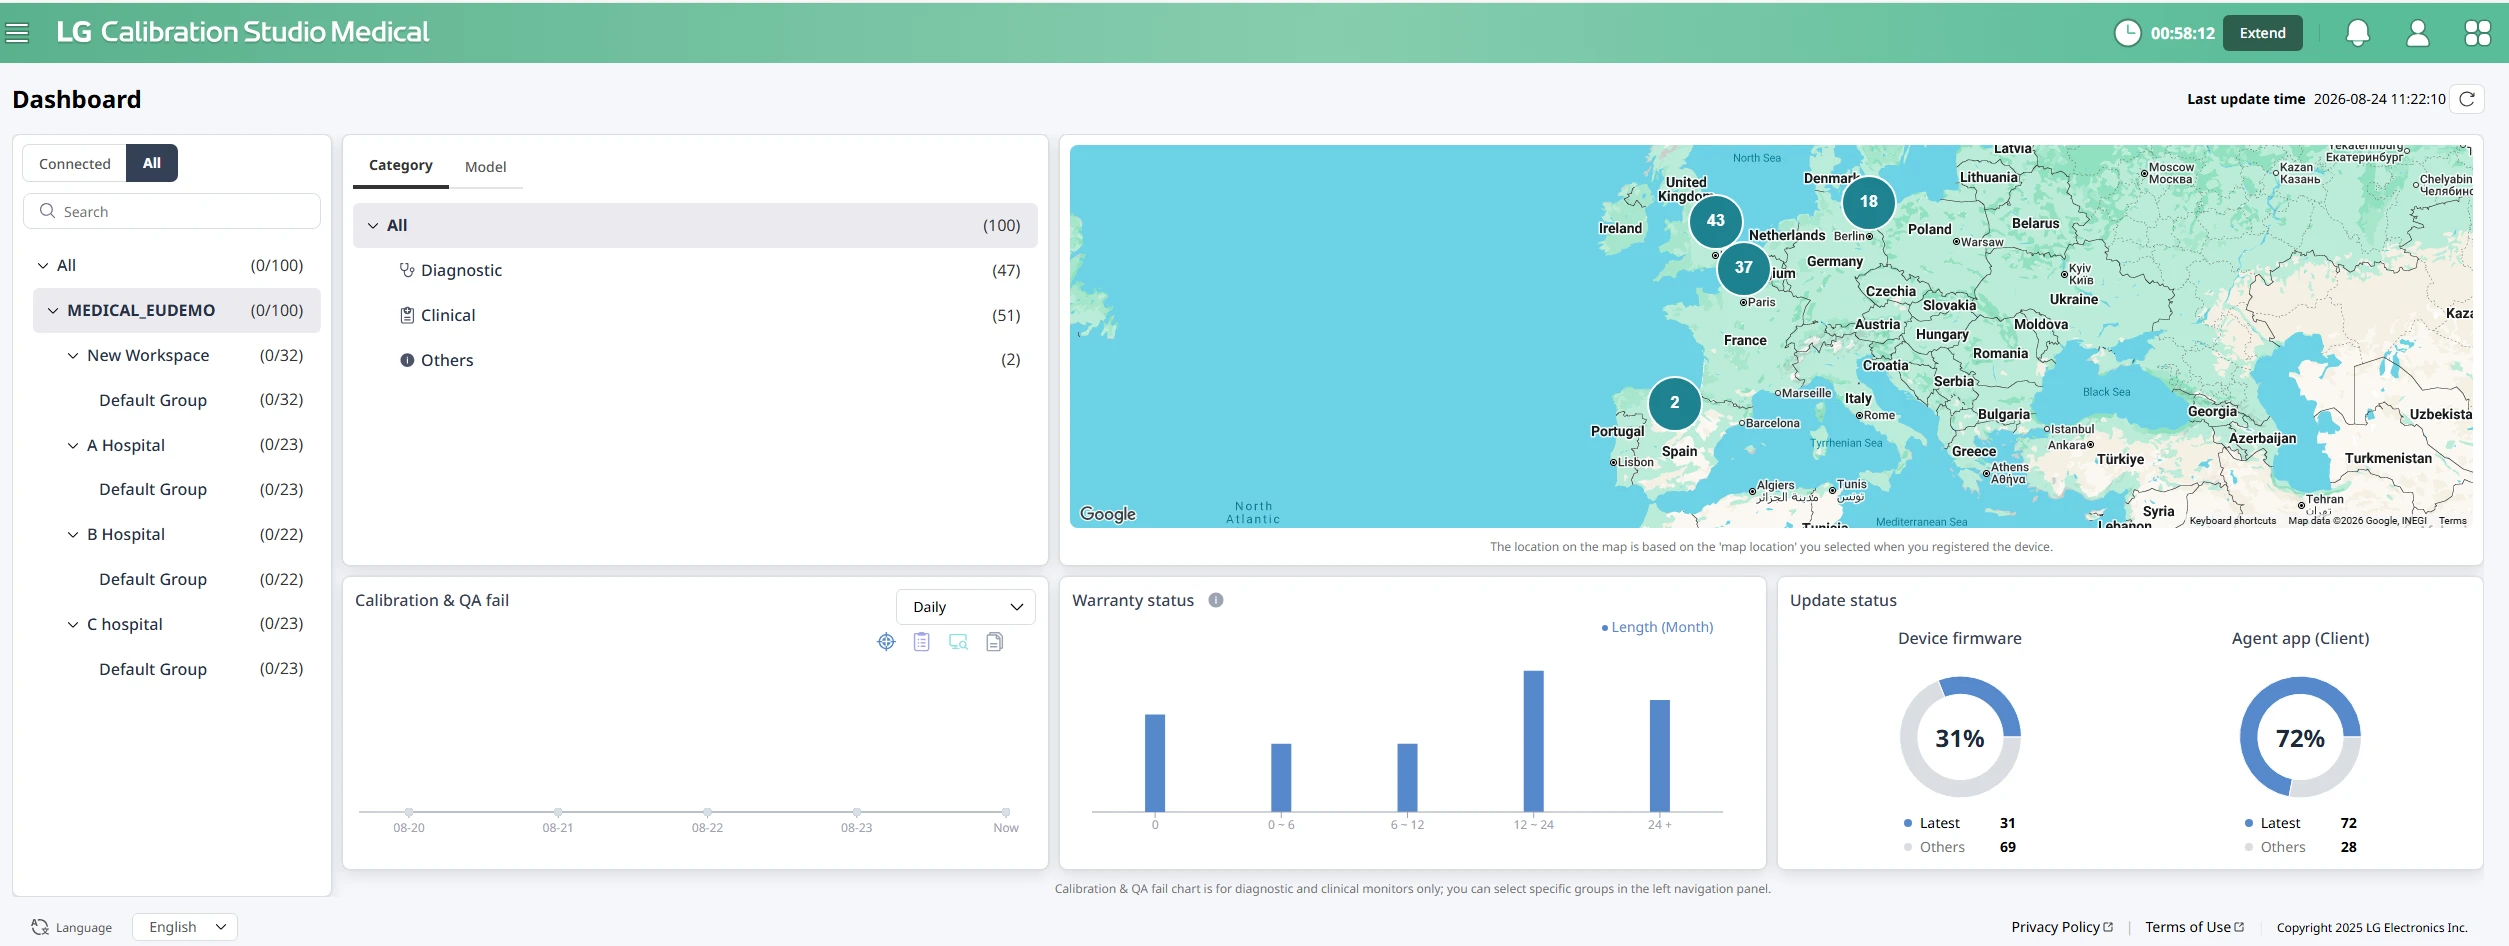Open the apps grid menu
Viewport: 2509px width, 946px height.
(x=2477, y=33)
